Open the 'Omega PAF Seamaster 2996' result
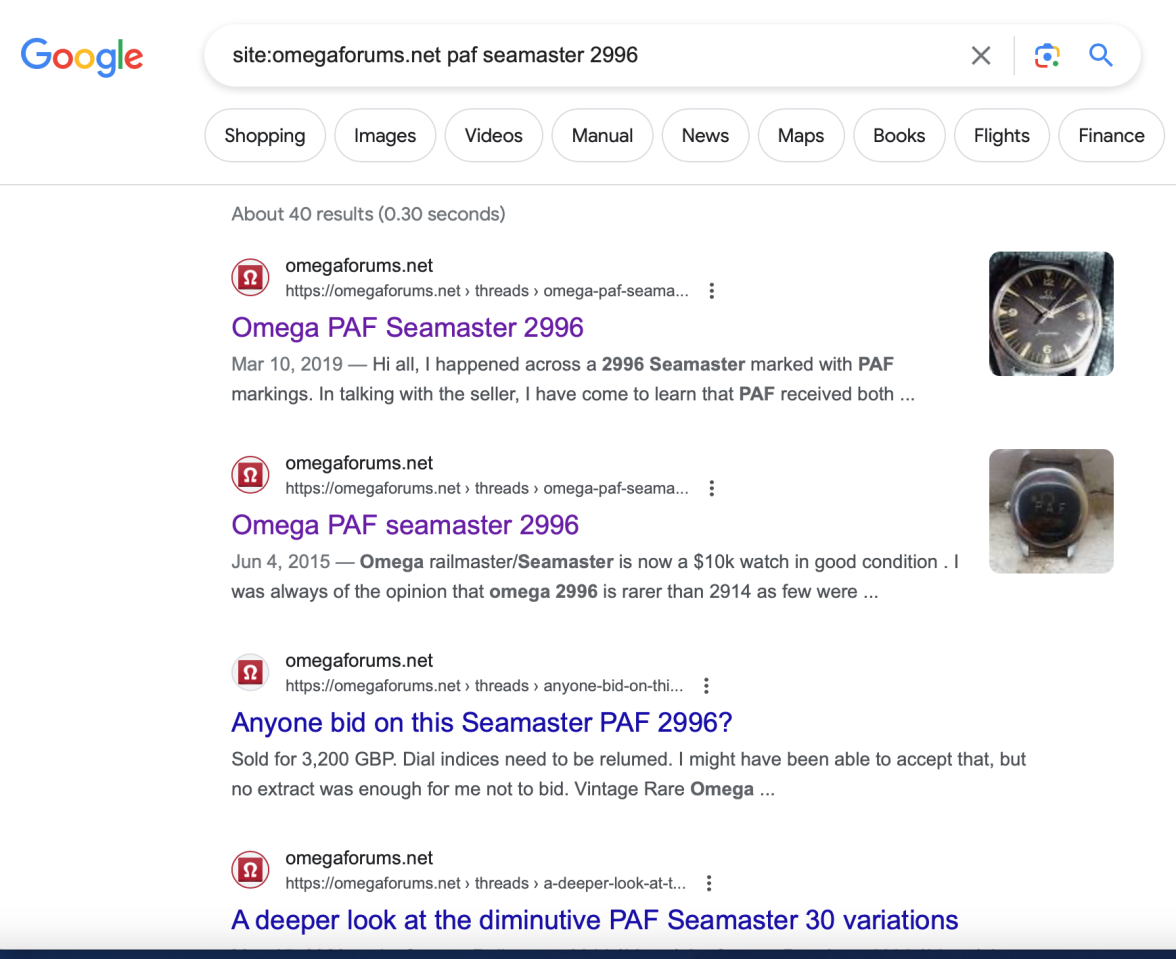This screenshot has height=959, width=1176. click(x=407, y=327)
